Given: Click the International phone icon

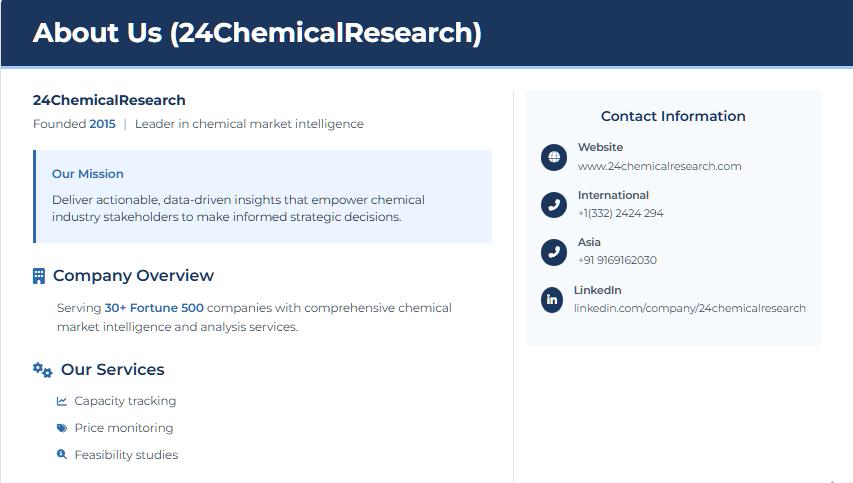Looking at the screenshot, I should click(x=554, y=205).
